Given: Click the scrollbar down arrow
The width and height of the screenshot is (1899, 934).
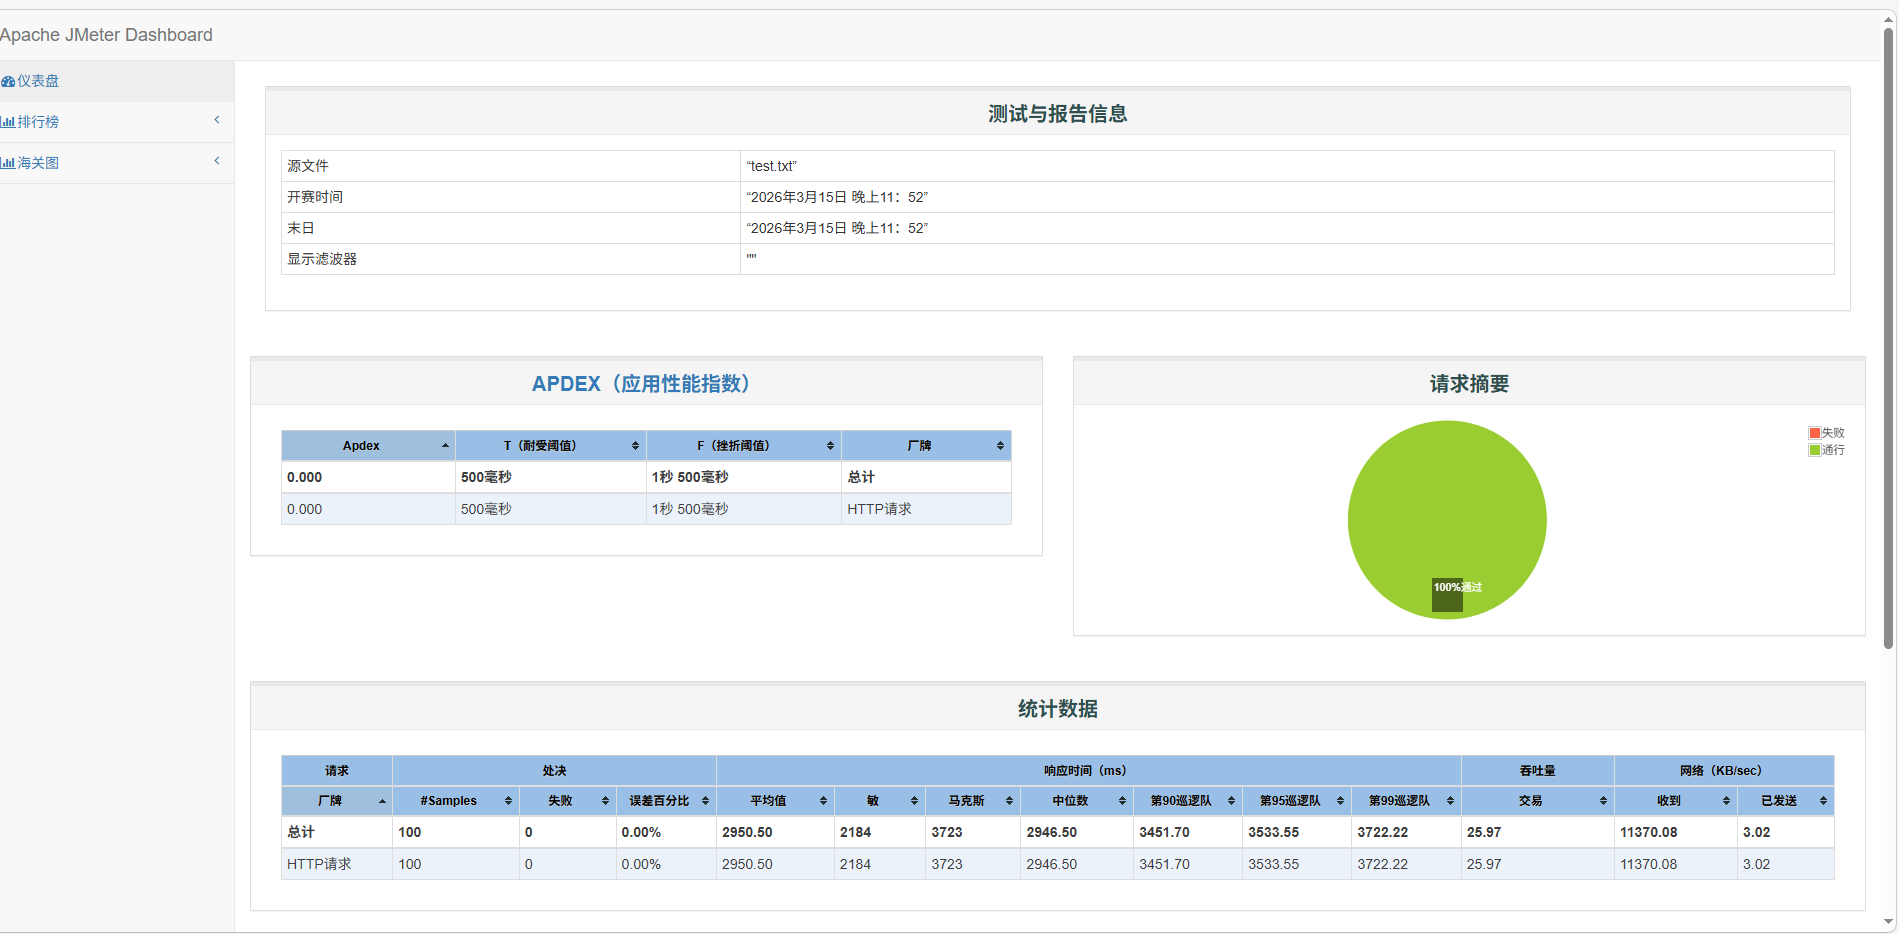Looking at the screenshot, I should (x=1888, y=922).
